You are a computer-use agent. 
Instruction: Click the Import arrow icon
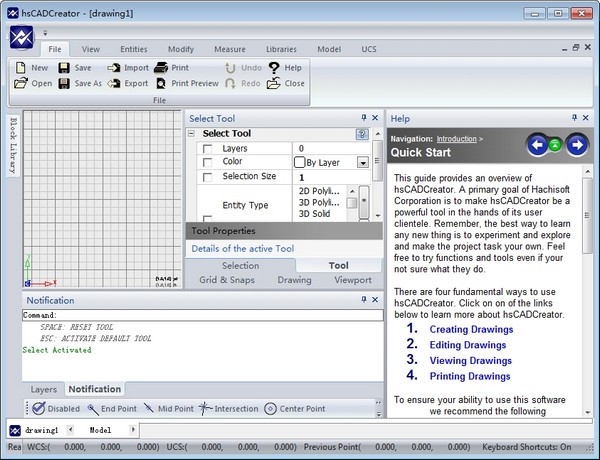pos(113,68)
